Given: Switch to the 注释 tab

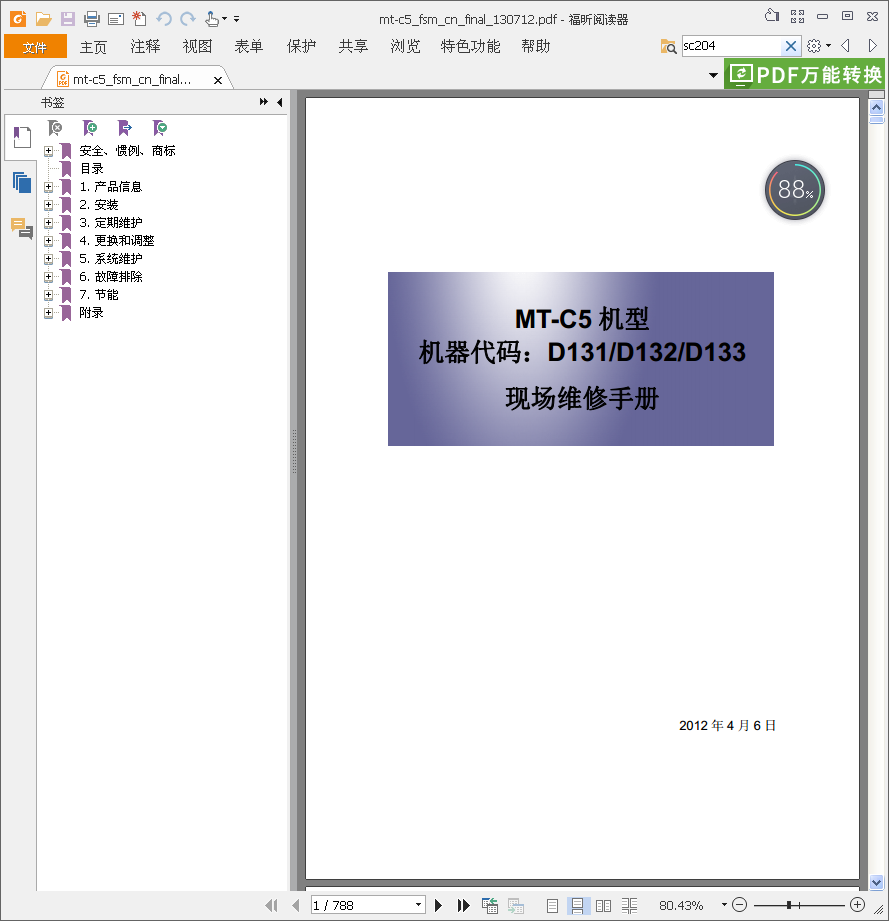Looking at the screenshot, I should pos(145,46).
